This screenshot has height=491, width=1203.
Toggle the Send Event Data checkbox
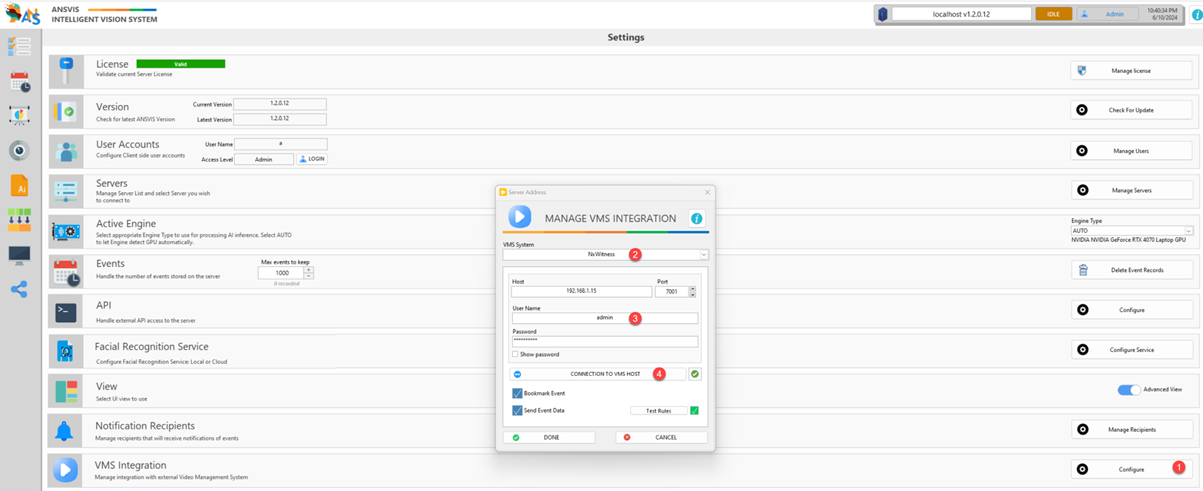coord(517,410)
